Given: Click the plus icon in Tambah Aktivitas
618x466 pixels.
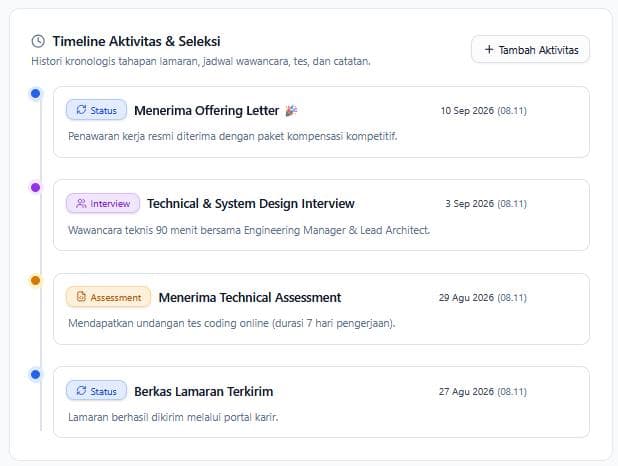Looking at the screenshot, I should click(x=489, y=49).
